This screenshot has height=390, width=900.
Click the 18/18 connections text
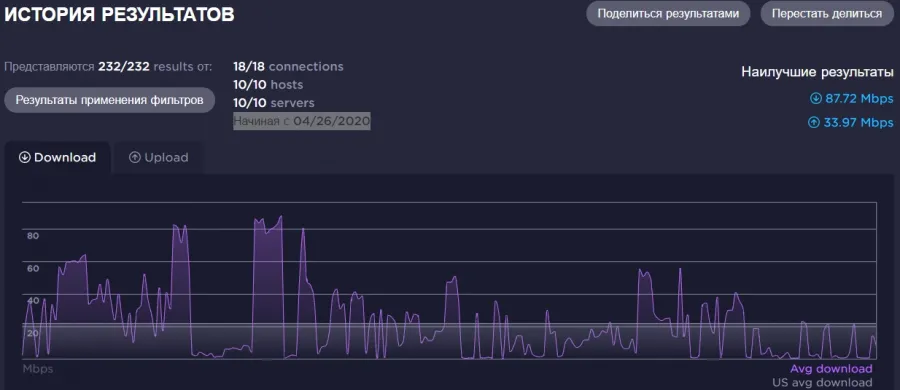(x=288, y=67)
